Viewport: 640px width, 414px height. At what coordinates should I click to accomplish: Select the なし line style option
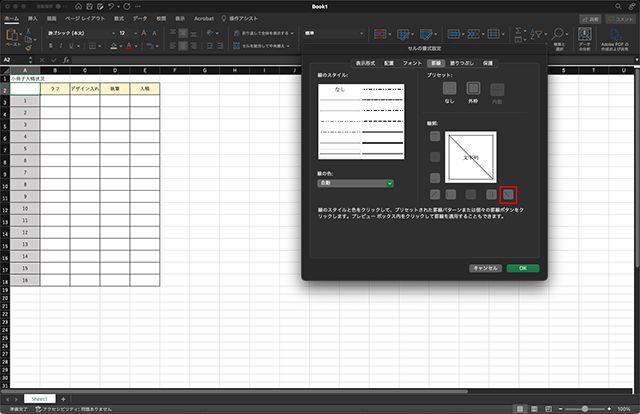[x=339, y=90]
